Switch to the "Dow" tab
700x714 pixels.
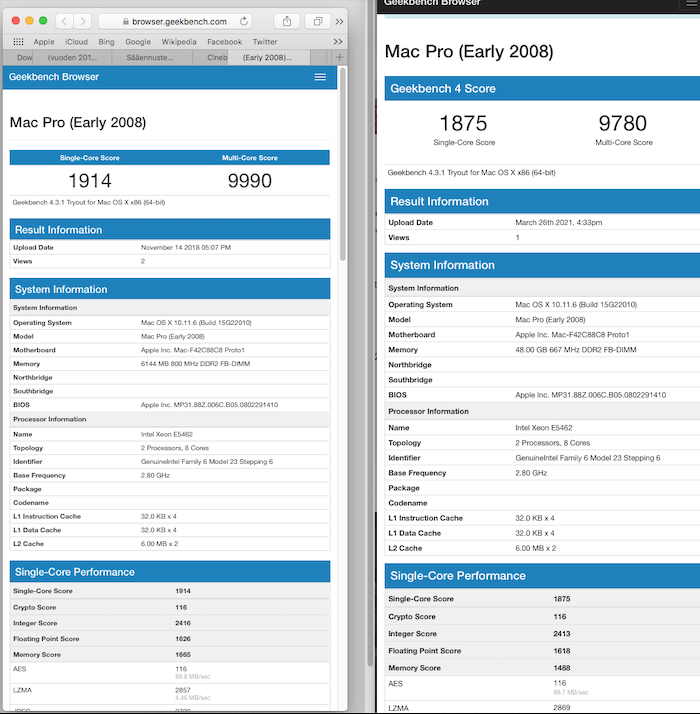point(18,57)
